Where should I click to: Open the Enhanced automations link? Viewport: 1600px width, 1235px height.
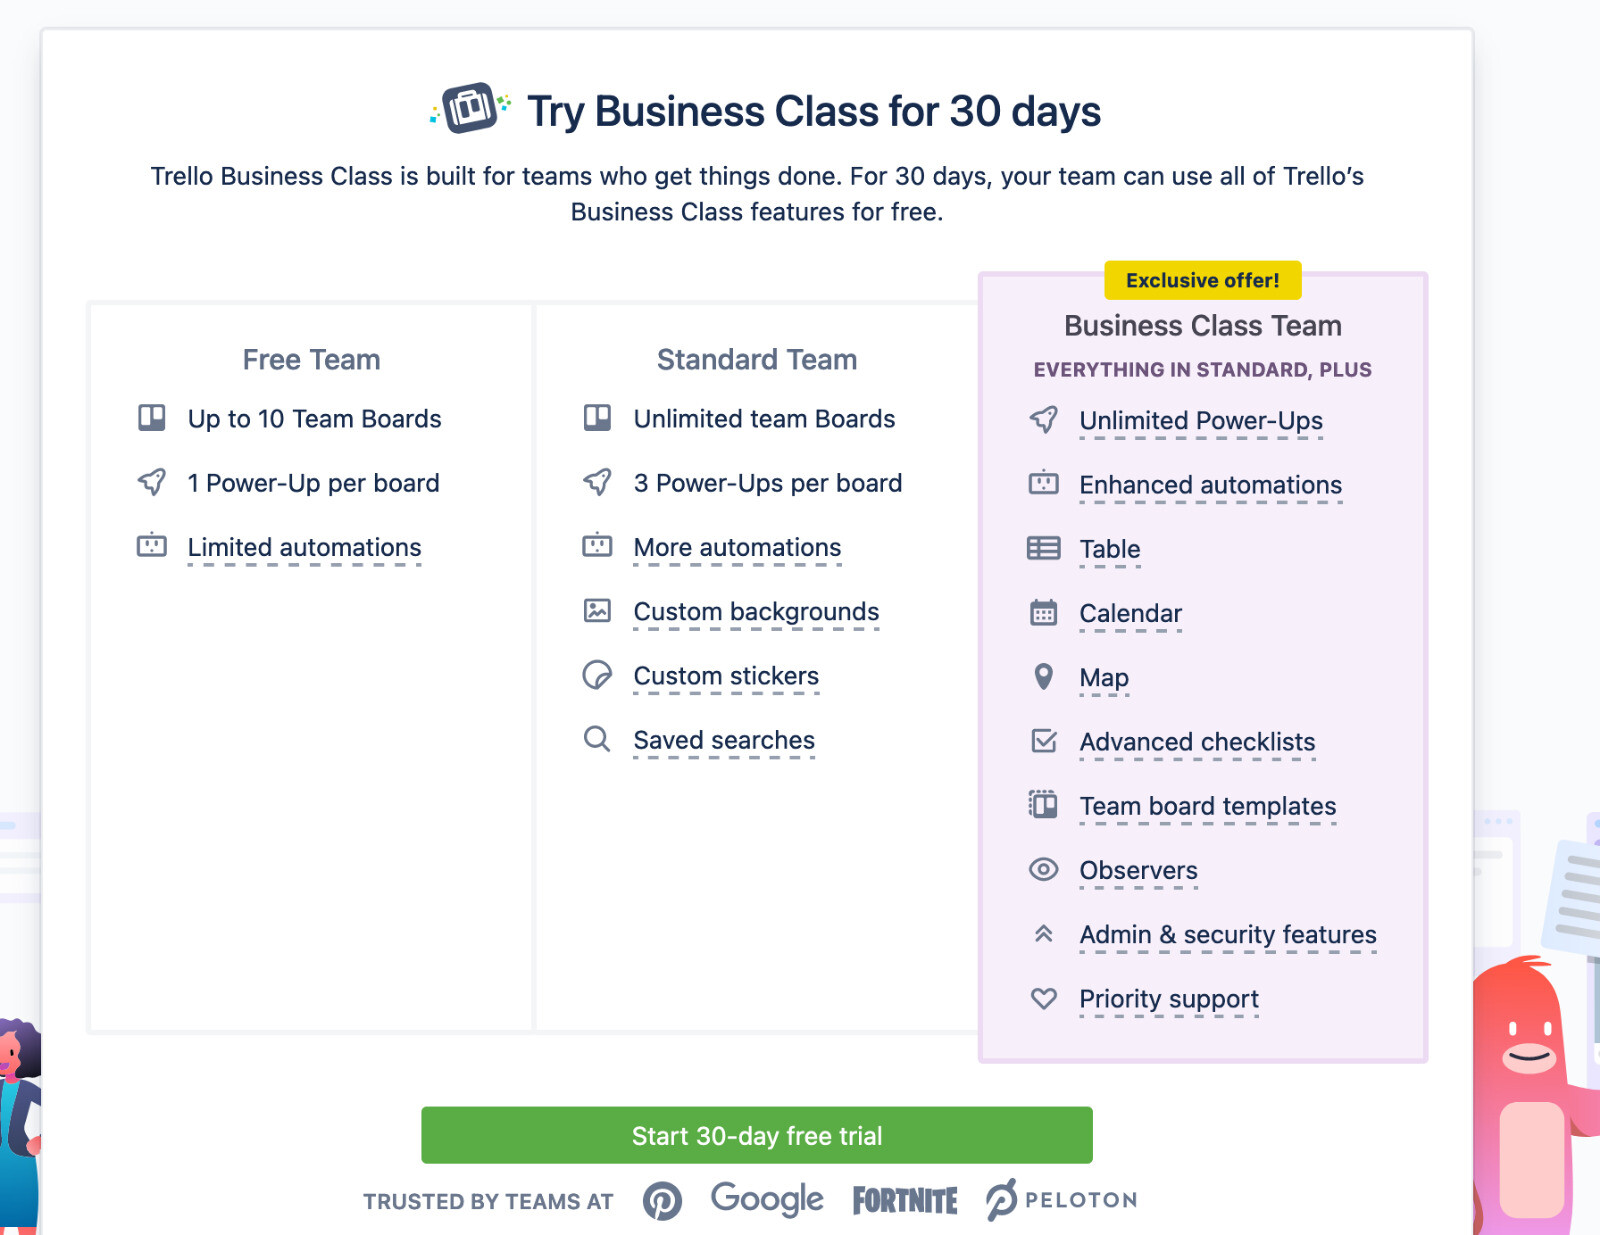click(x=1210, y=485)
